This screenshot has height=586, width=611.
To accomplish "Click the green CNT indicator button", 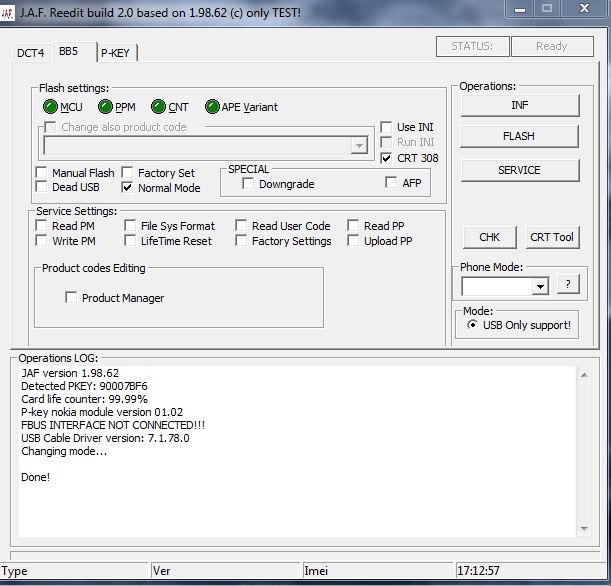I will 158,107.
